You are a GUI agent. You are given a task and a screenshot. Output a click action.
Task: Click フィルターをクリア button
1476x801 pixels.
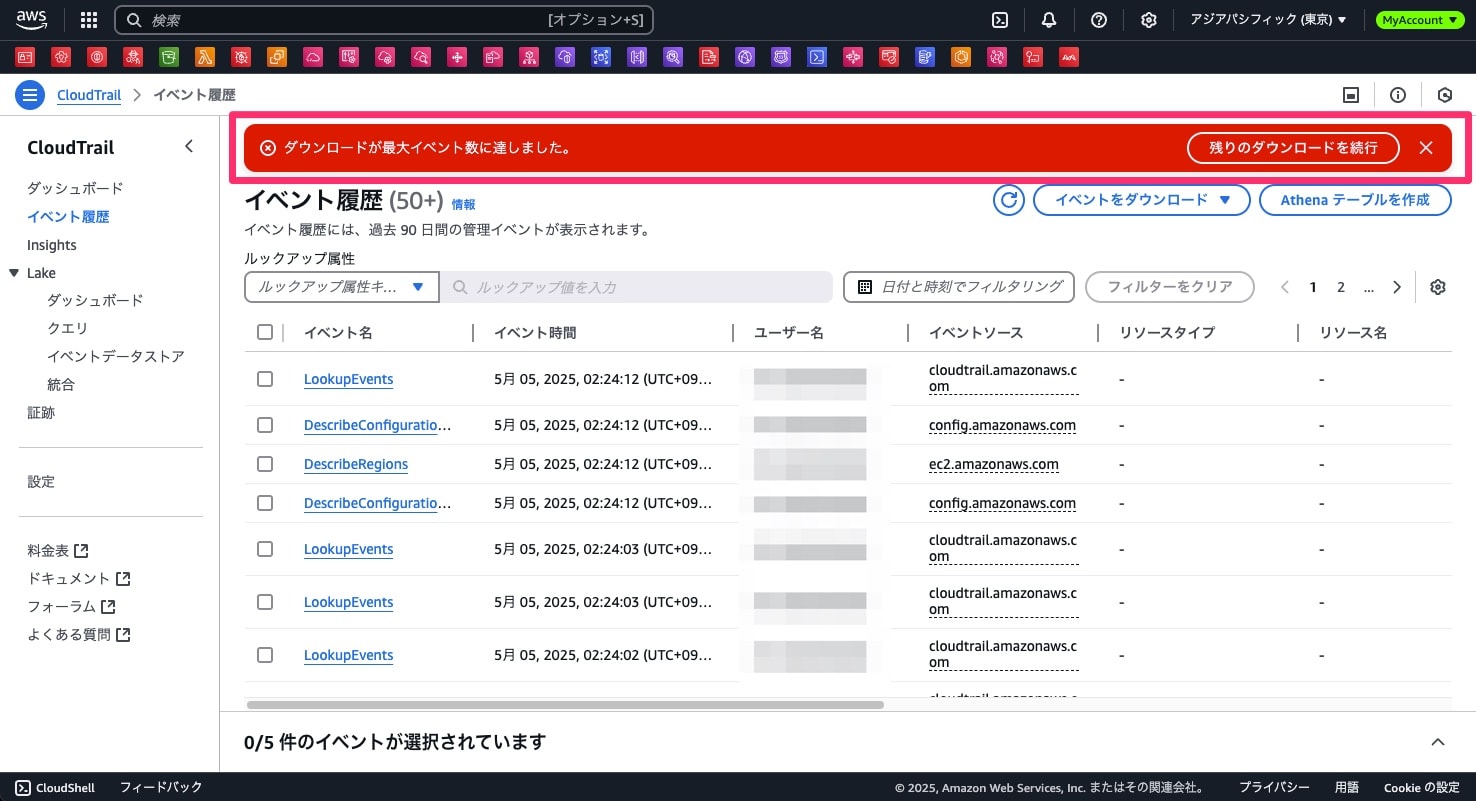(1169, 287)
